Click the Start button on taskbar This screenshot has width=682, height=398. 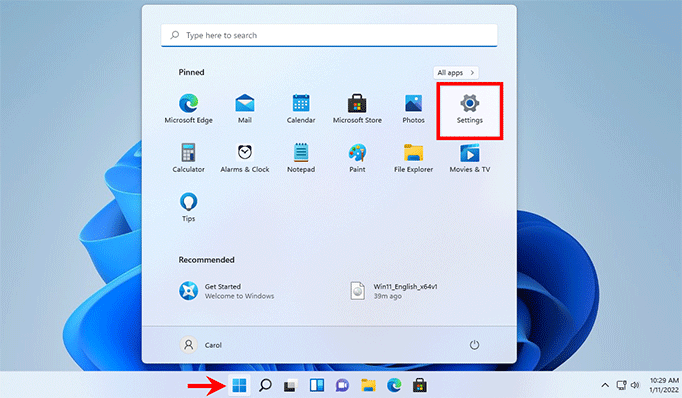239,385
